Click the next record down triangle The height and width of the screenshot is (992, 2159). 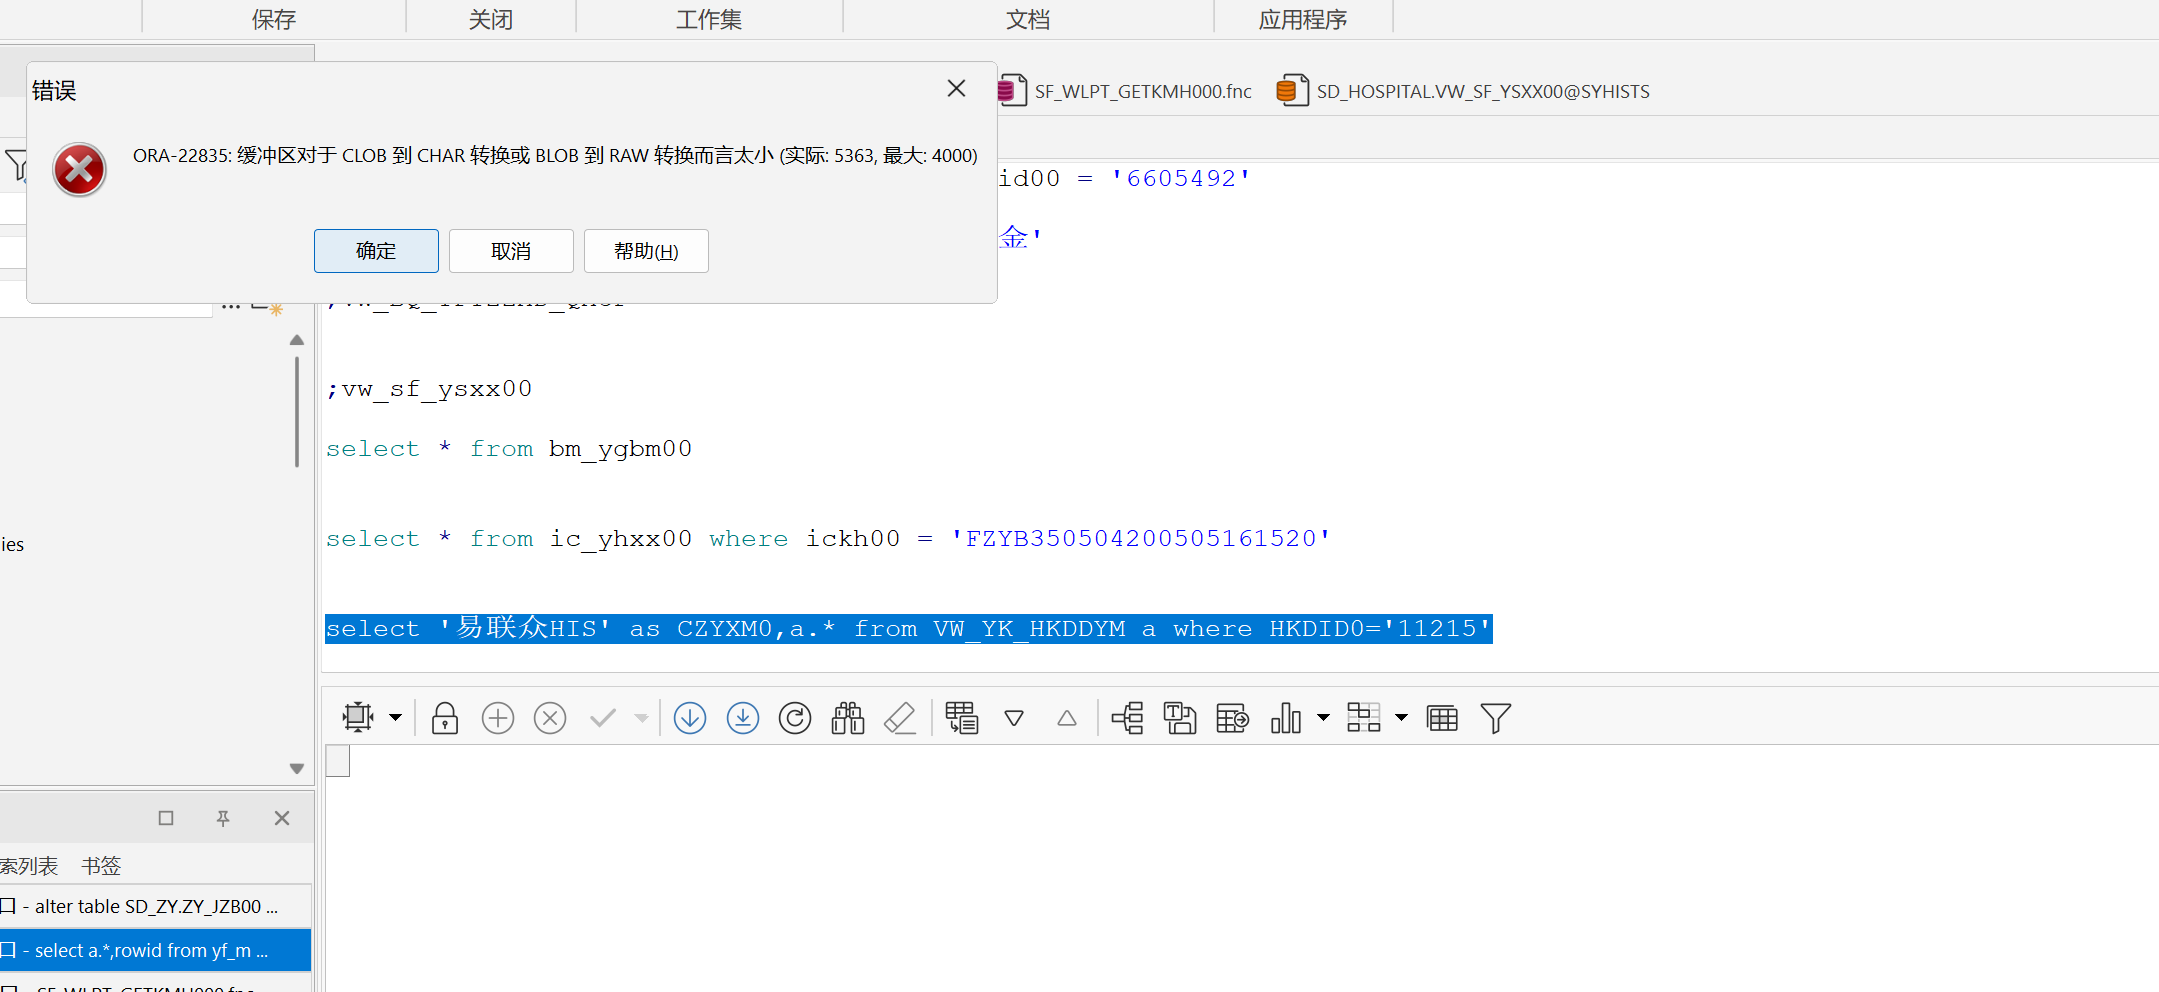tap(1014, 718)
